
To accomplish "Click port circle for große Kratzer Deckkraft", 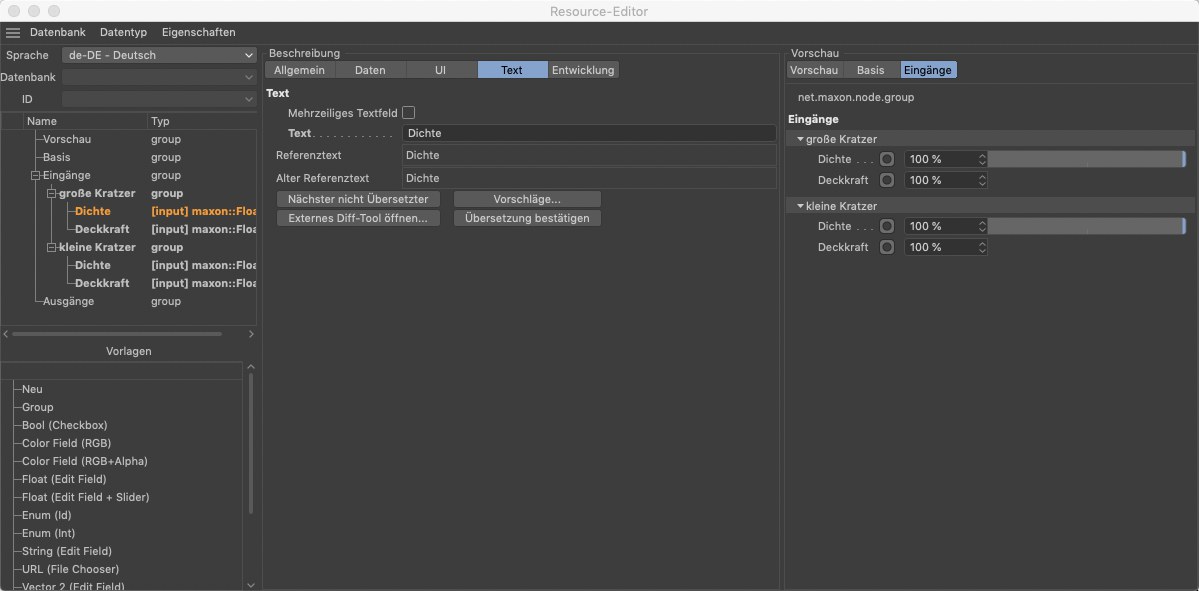I will coord(887,180).
